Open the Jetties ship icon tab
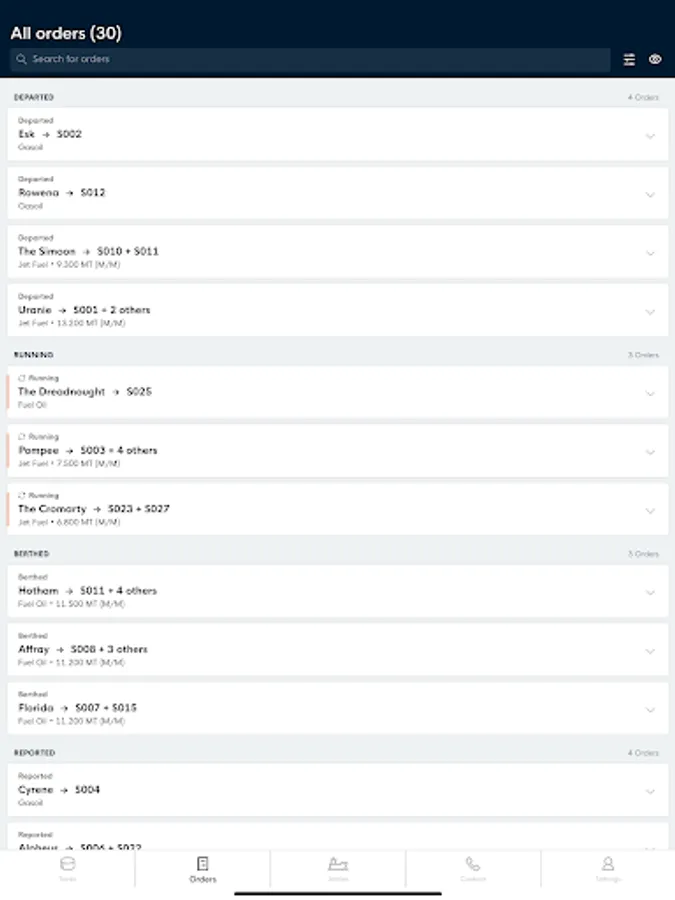Viewport: 675px width, 900px height. (x=338, y=864)
